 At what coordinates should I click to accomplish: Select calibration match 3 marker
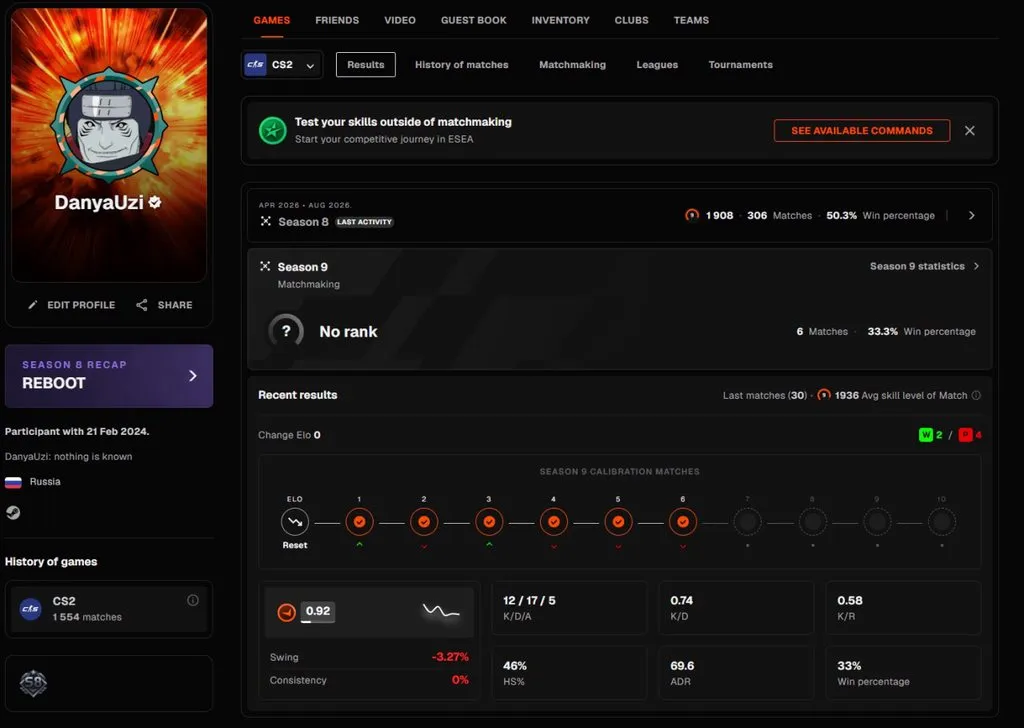point(488,522)
